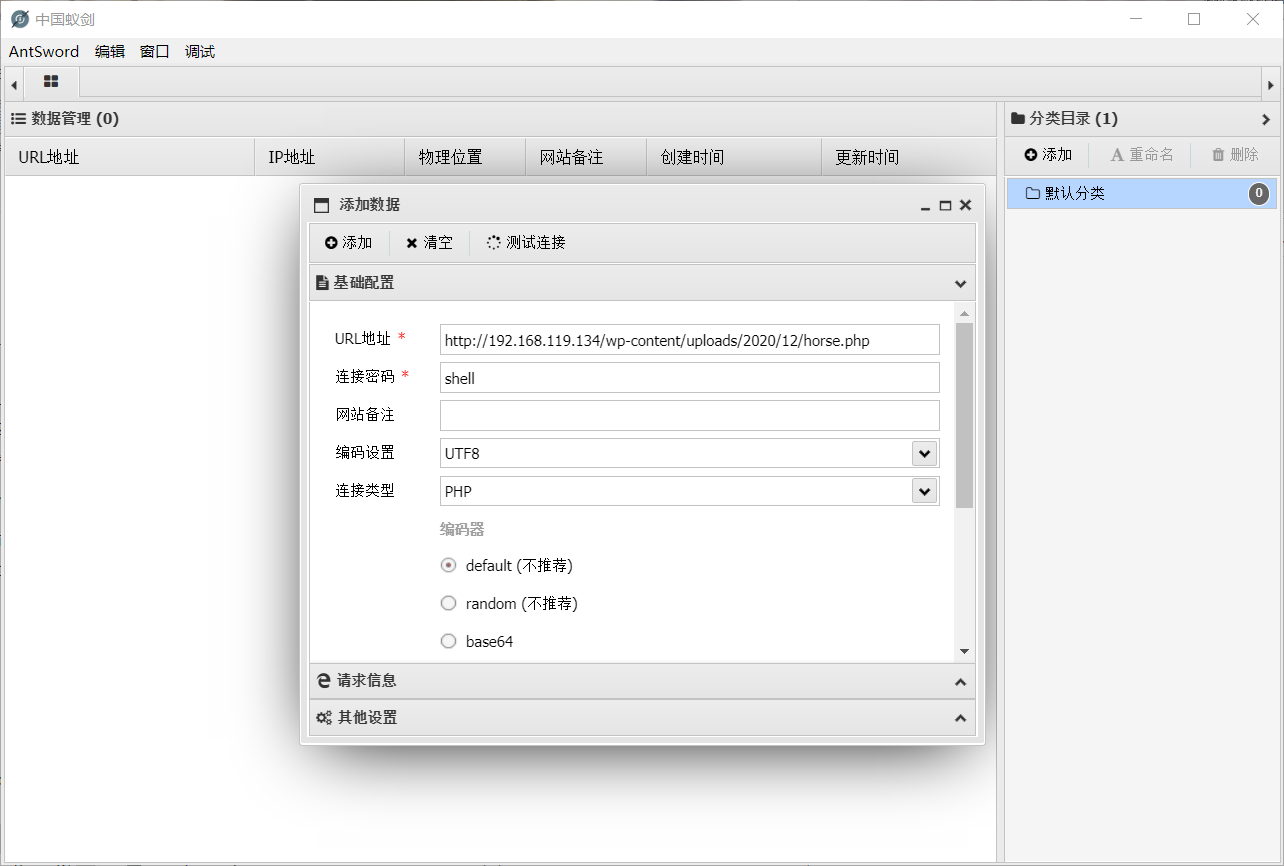This screenshot has height=866, width=1284.
Task: Click the dialog scrollbar up arrow
Action: pyautogui.click(x=964, y=314)
